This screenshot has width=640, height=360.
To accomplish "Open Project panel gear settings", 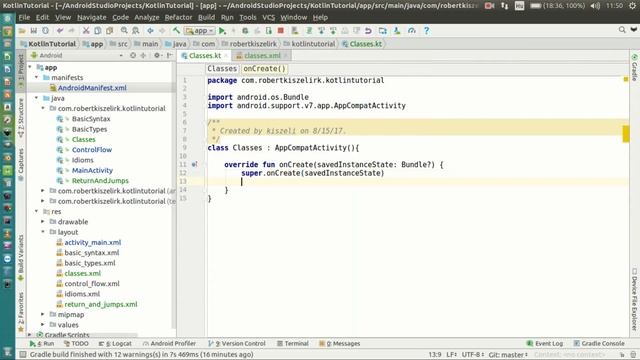I will click(x=157, y=55).
